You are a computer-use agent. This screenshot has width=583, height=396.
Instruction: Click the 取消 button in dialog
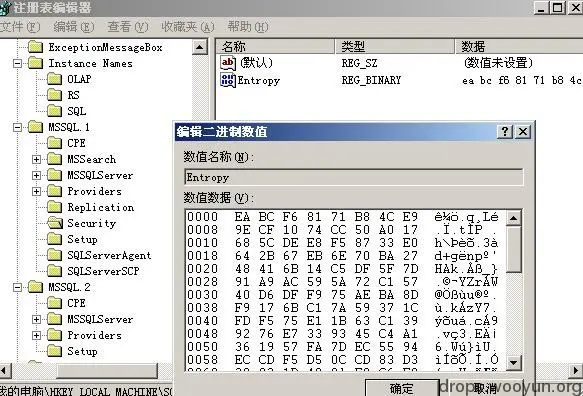(x=484, y=388)
